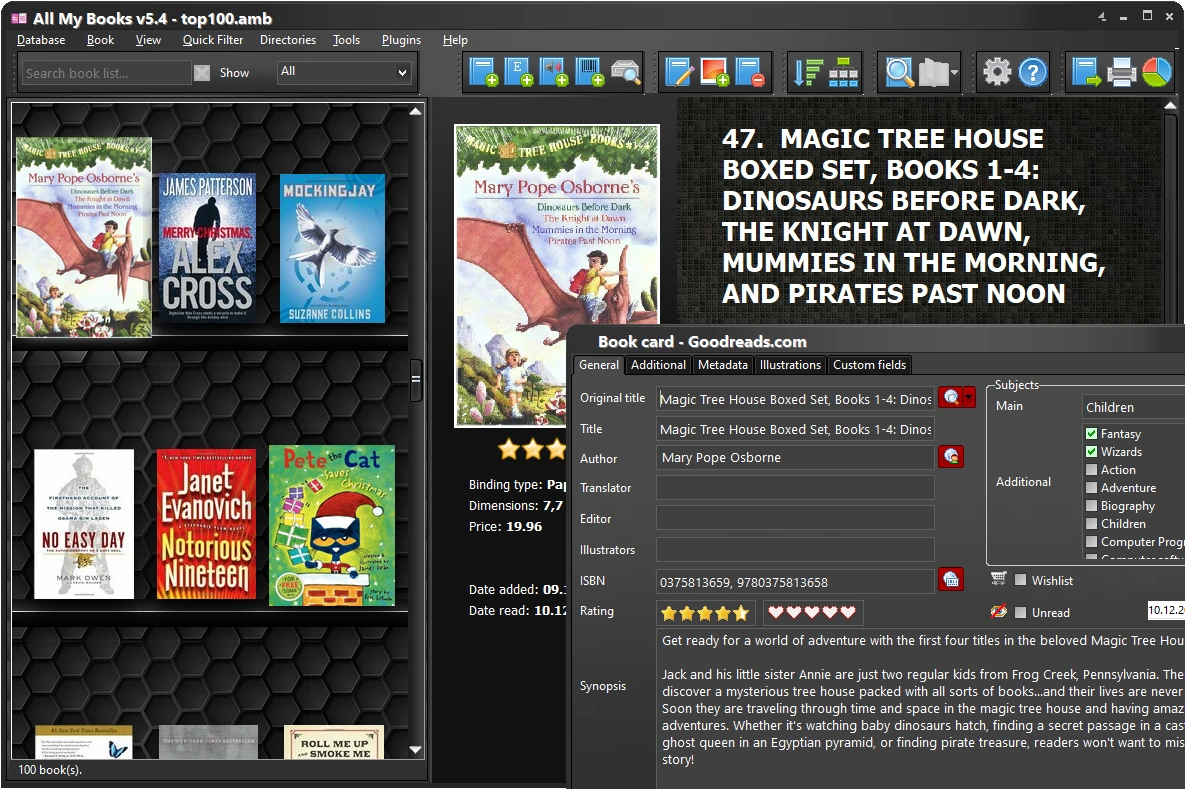Viewport: 1185px width, 789px height.
Task: Click the Add book toolbar icon
Action: [483, 73]
